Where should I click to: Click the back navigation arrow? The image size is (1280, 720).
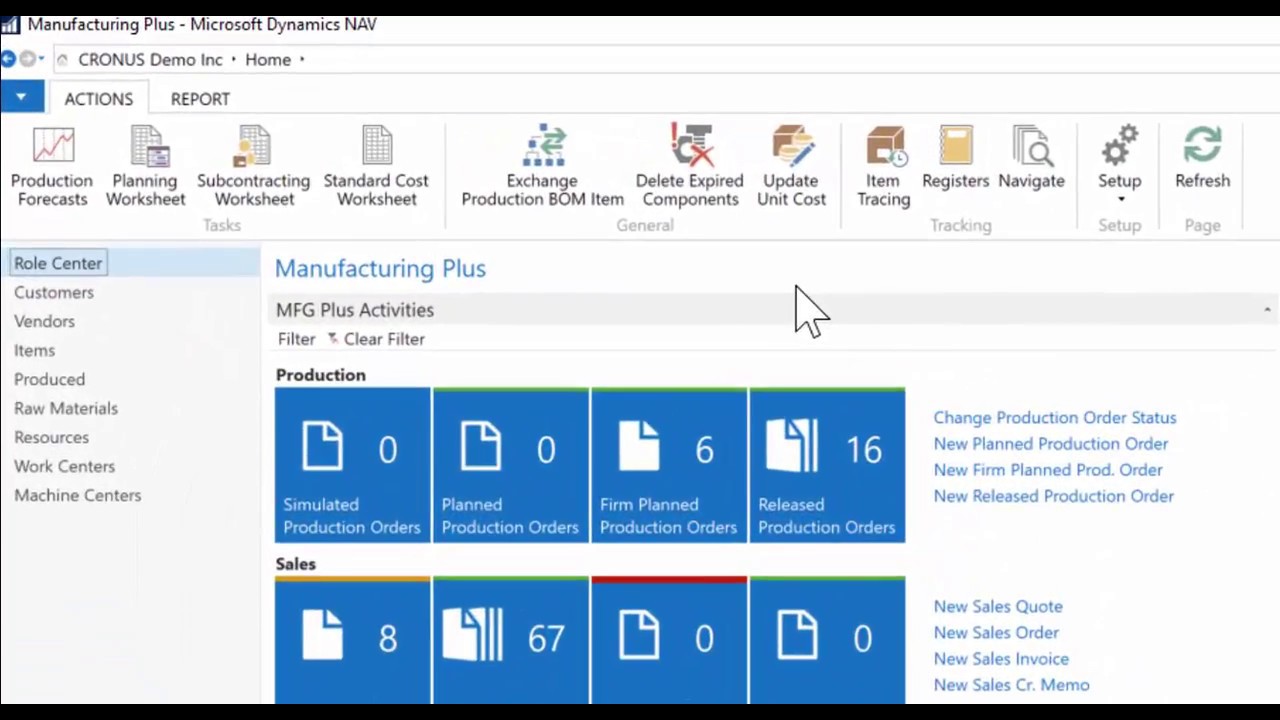(x=8, y=59)
